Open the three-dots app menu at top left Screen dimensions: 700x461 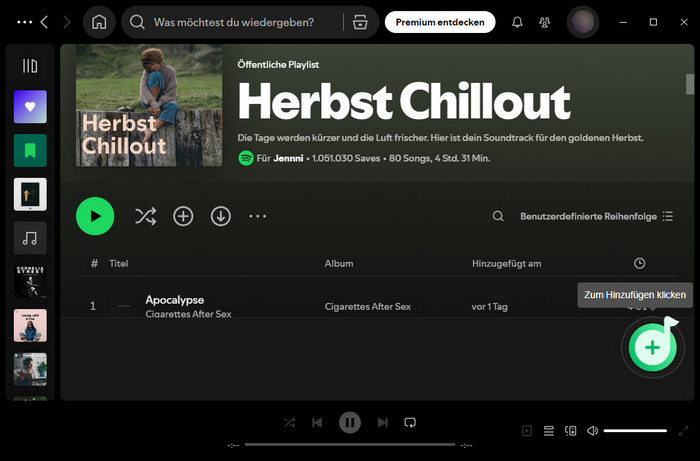[x=24, y=22]
